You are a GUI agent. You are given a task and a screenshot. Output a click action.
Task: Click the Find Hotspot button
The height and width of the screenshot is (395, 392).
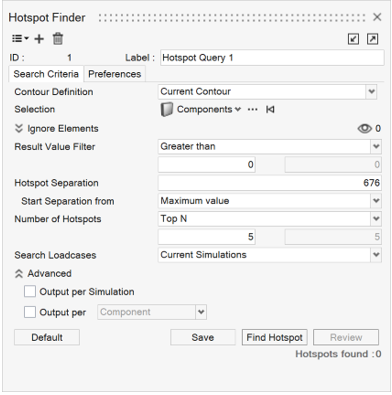pyautogui.click(x=275, y=337)
